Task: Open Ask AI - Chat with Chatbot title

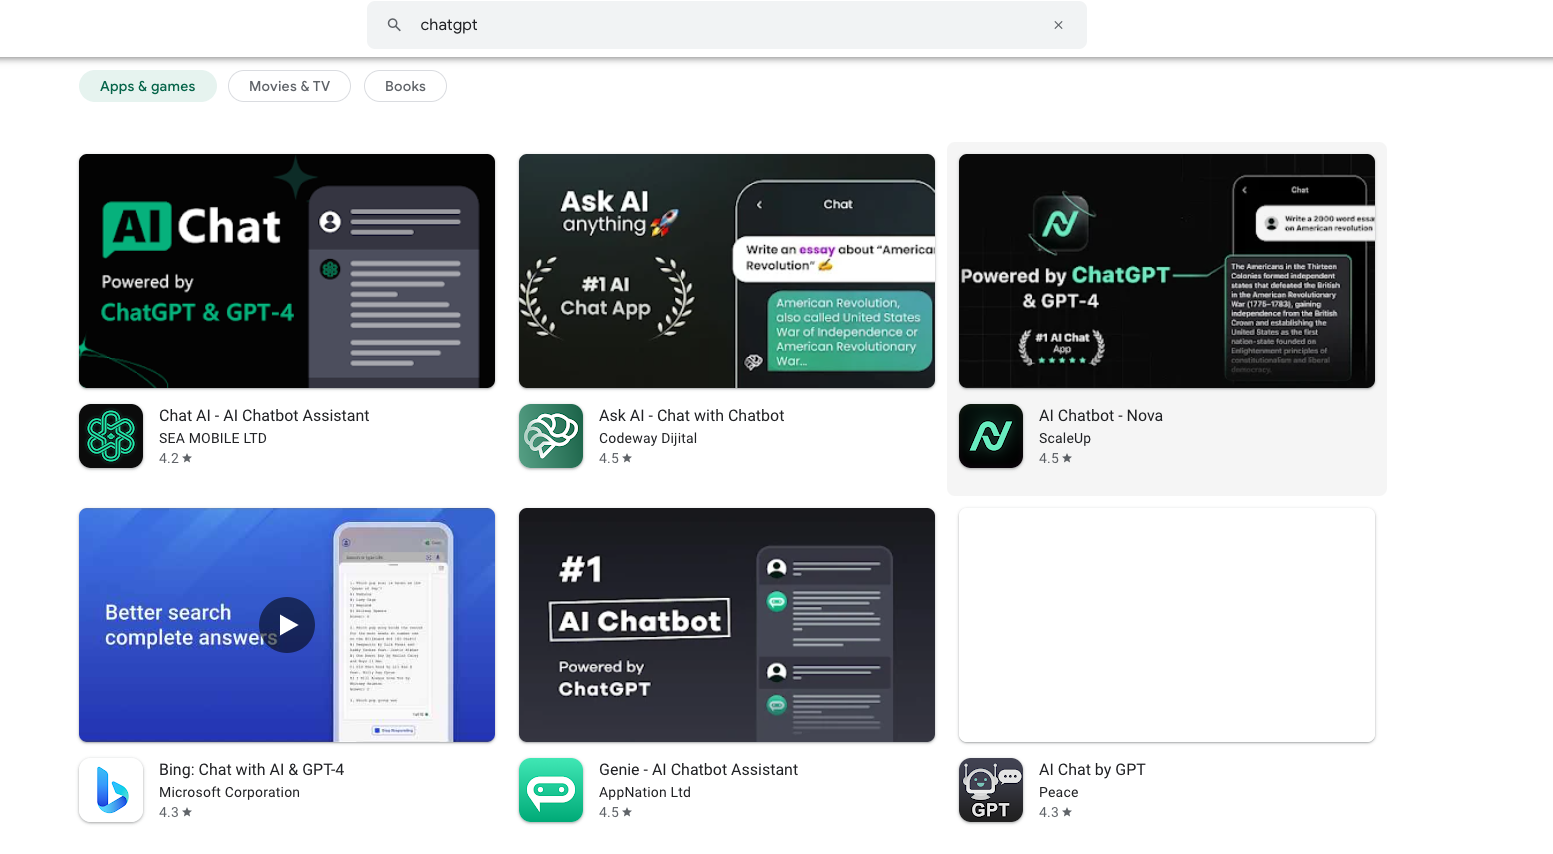Action: pos(691,415)
